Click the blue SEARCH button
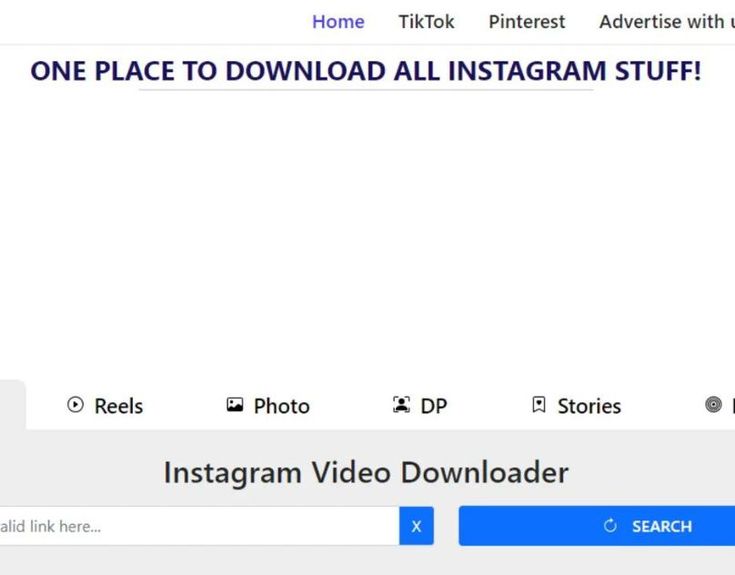The height and width of the screenshot is (575, 735). click(x=597, y=526)
